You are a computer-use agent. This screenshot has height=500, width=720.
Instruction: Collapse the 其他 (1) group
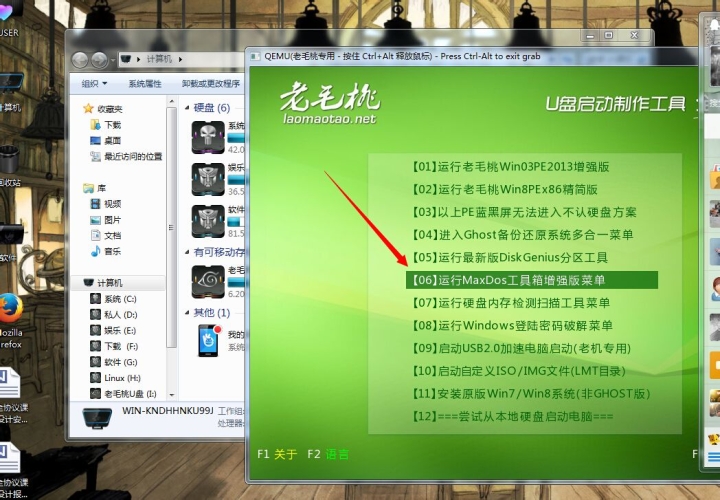coord(187,313)
